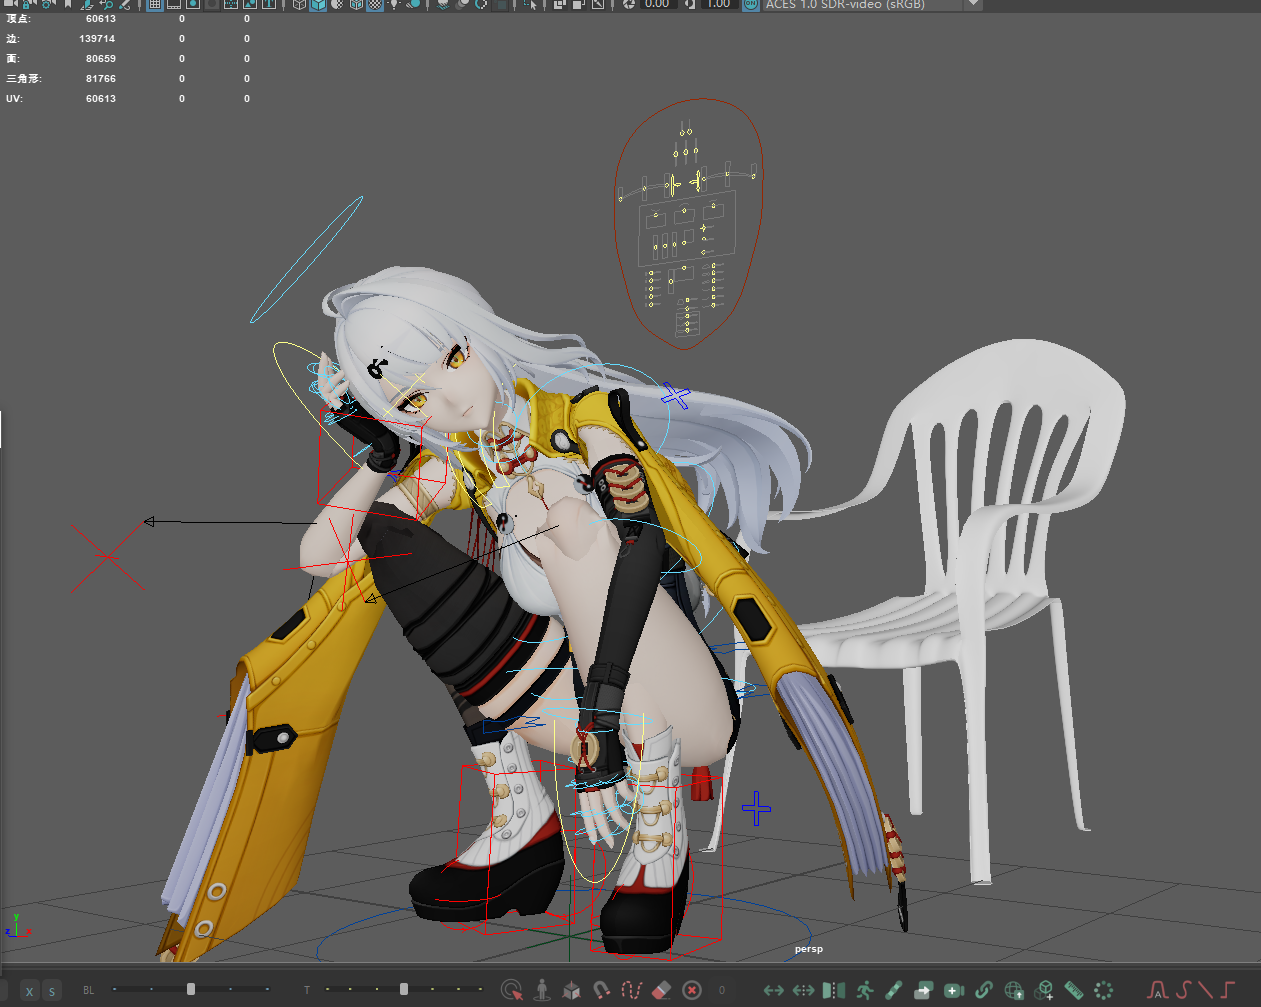The image size is (1261, 1007).
Task: Click the 面 statistics label
Action: click(12, 59)
